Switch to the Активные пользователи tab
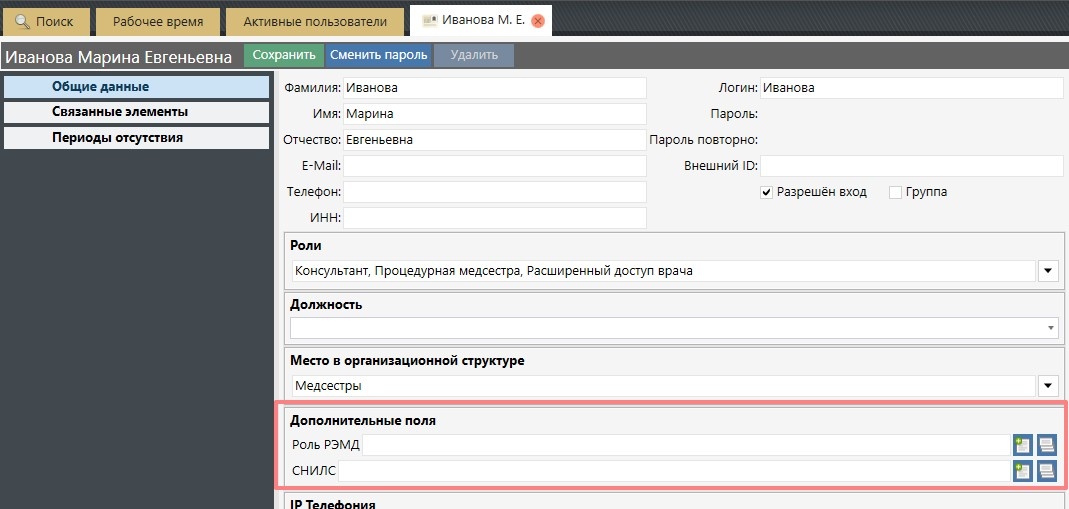Screen dimensions: 1069x509 pyautogui.click(x=315, y=21)
